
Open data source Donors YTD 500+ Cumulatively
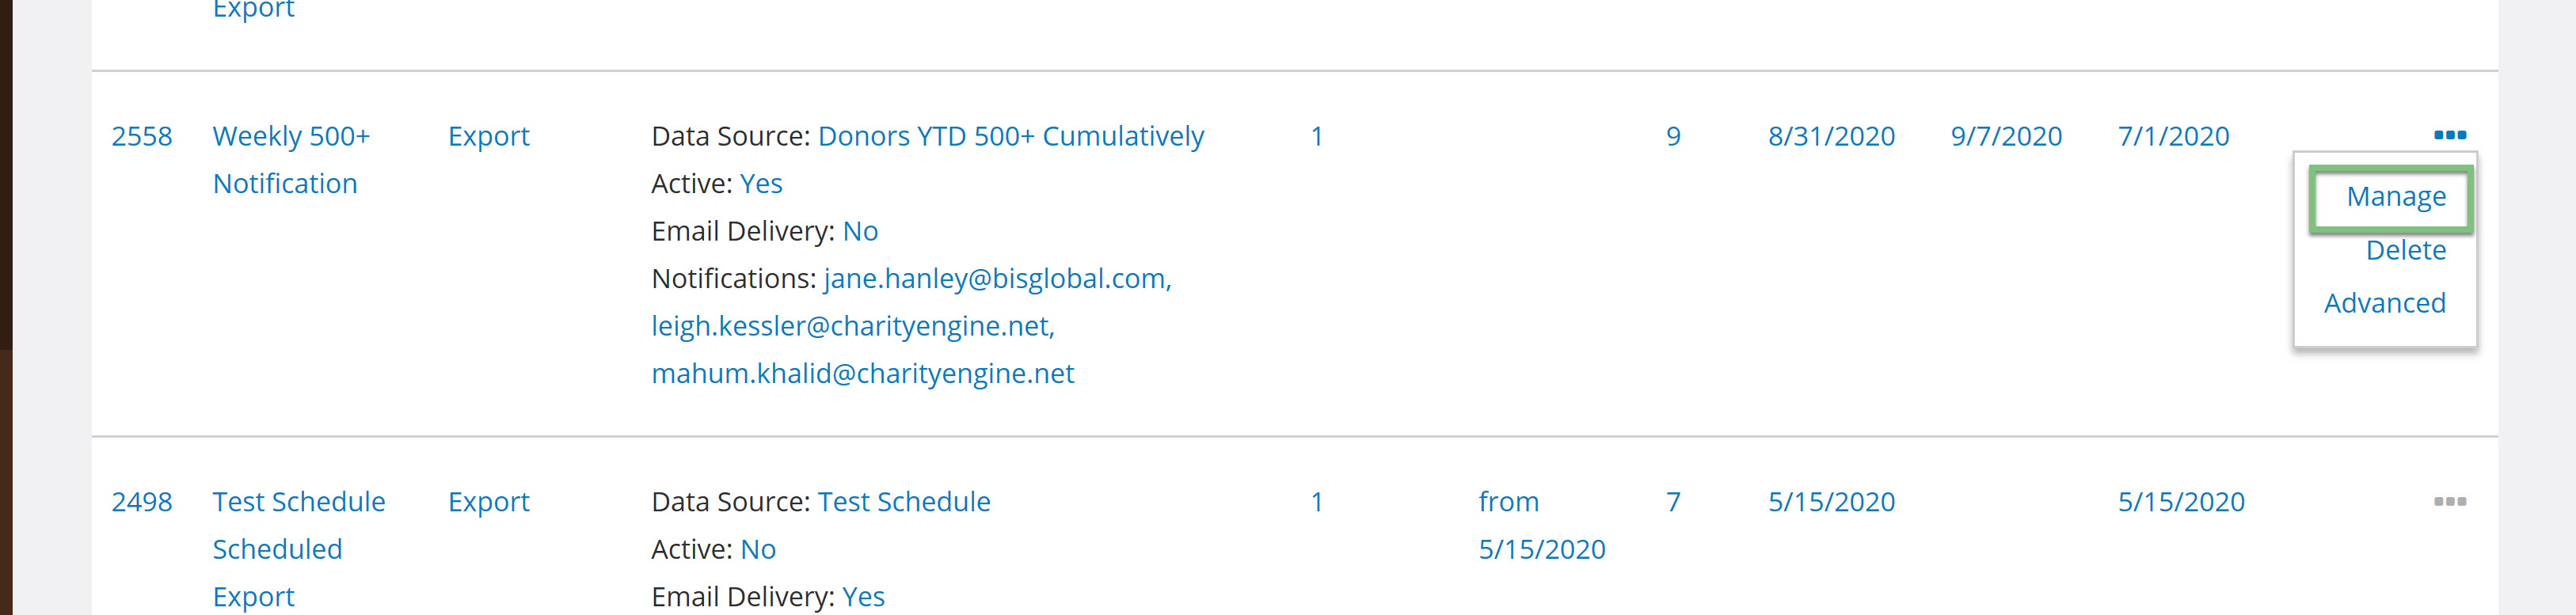click(1010, 136)
